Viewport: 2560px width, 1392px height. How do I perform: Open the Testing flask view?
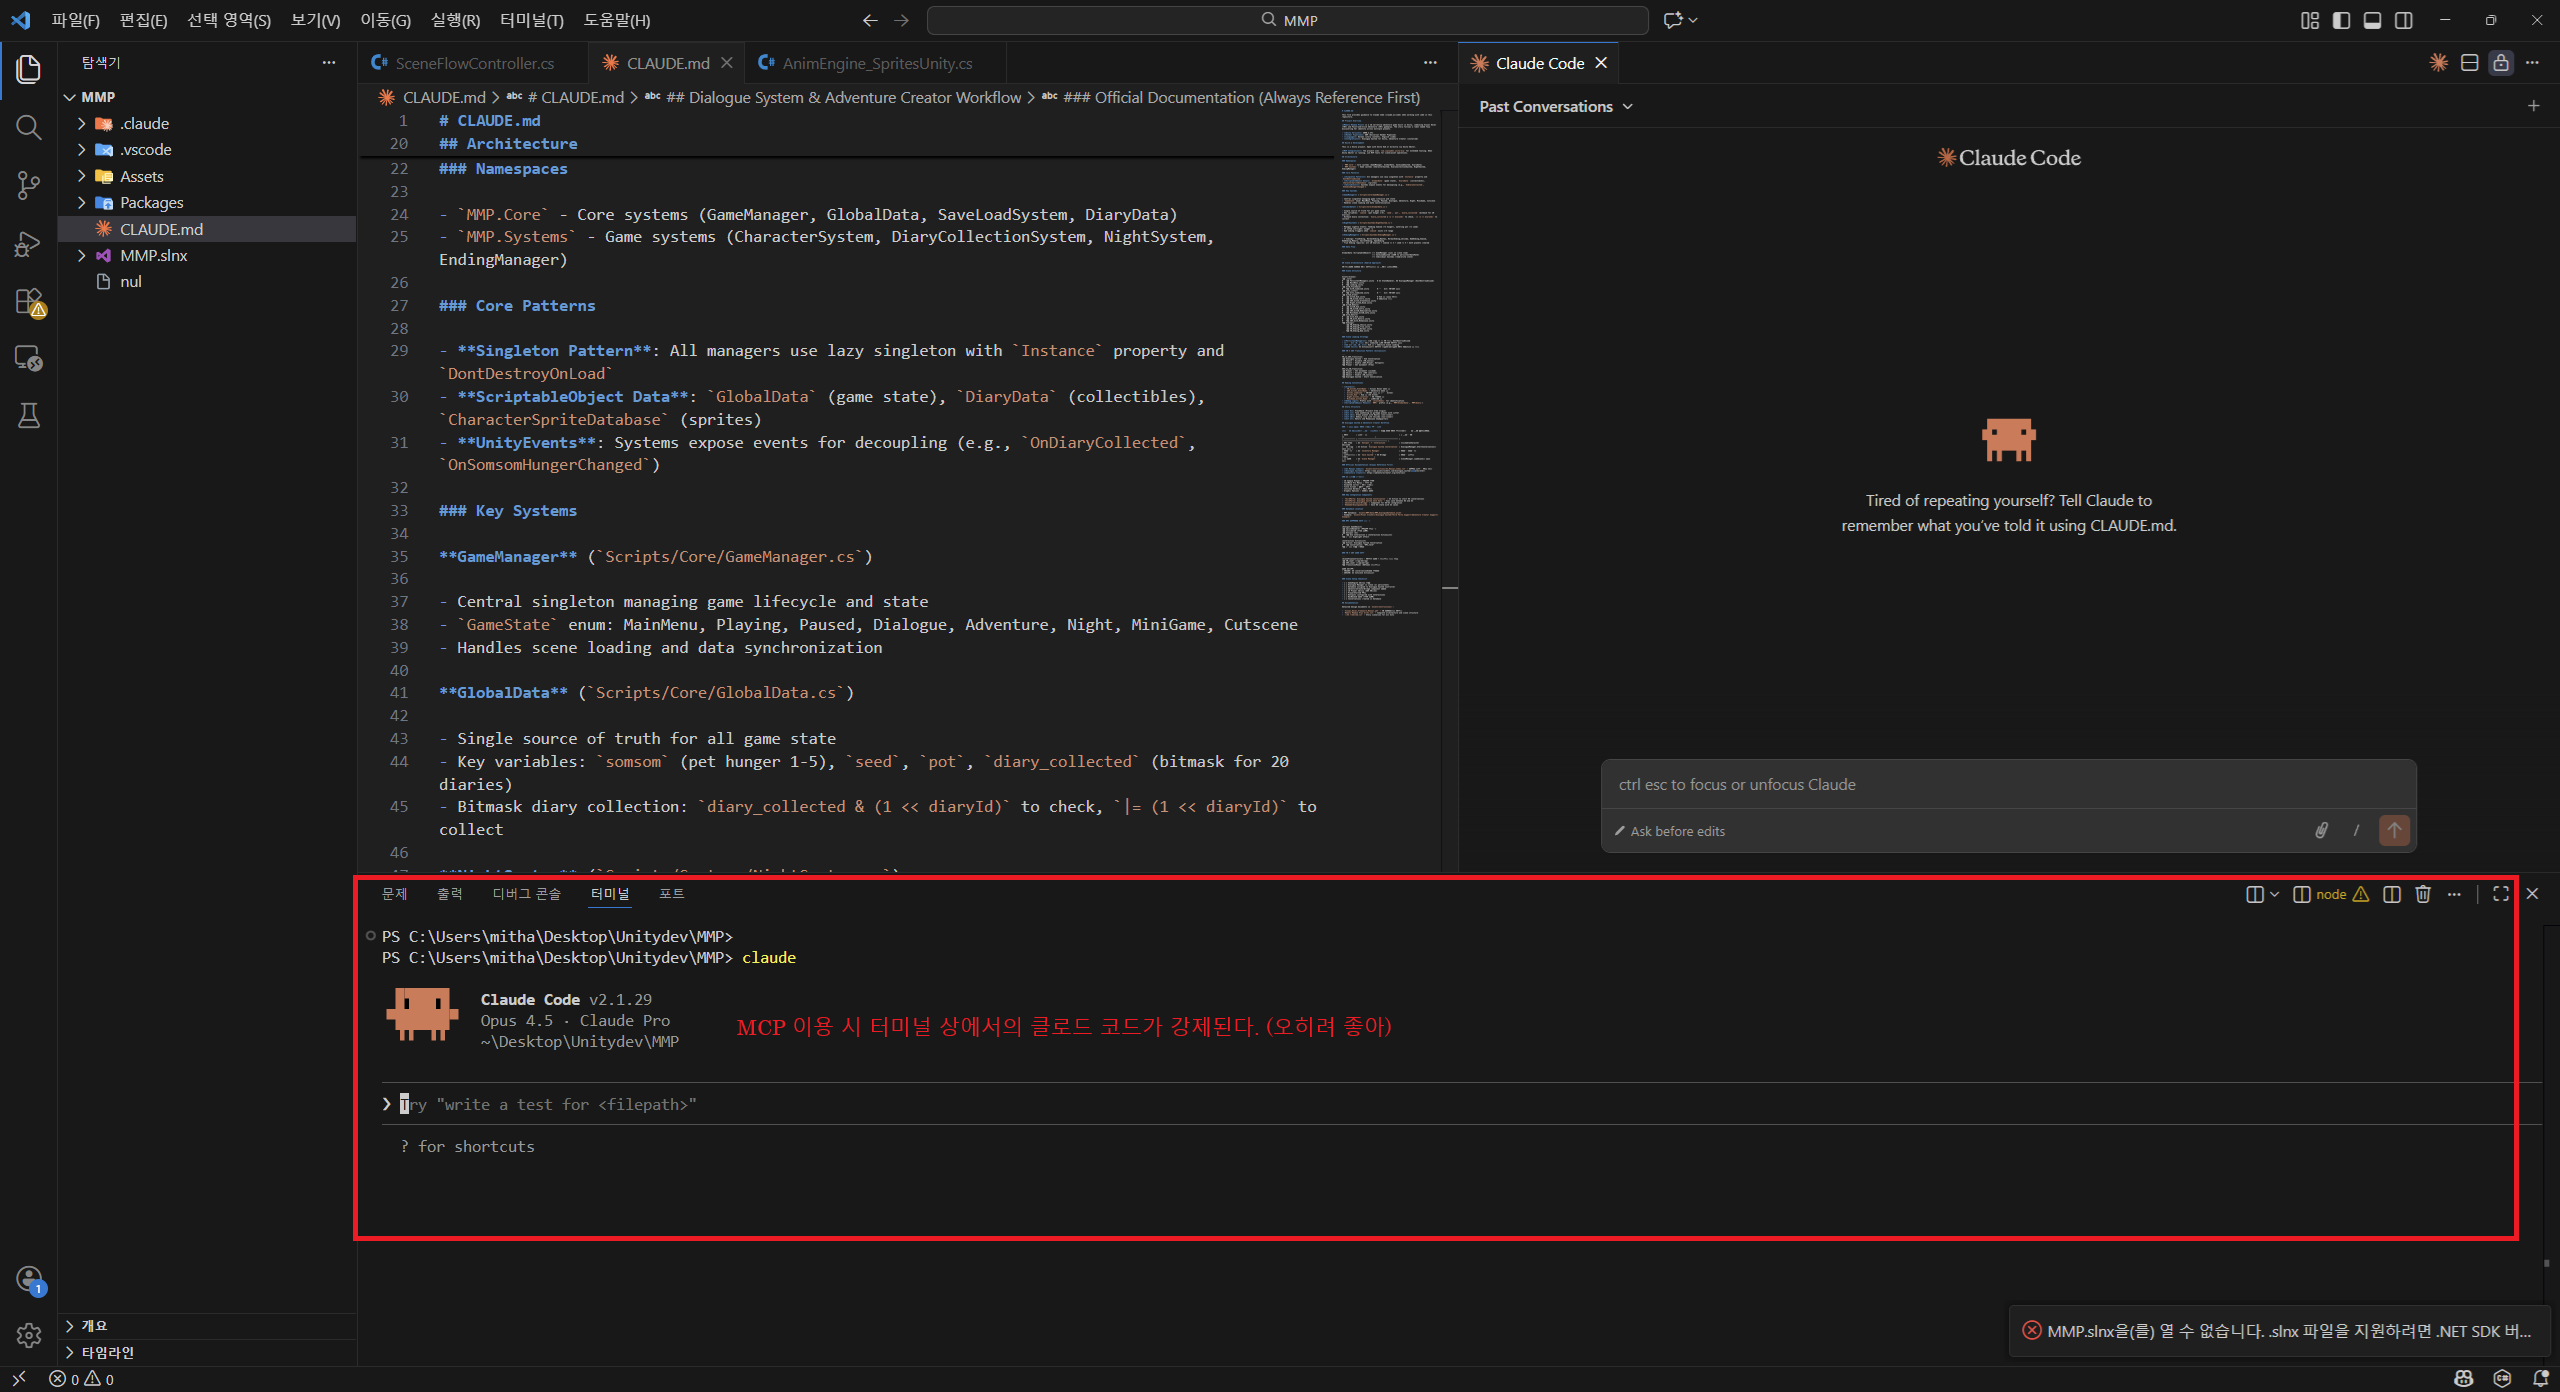28,416
